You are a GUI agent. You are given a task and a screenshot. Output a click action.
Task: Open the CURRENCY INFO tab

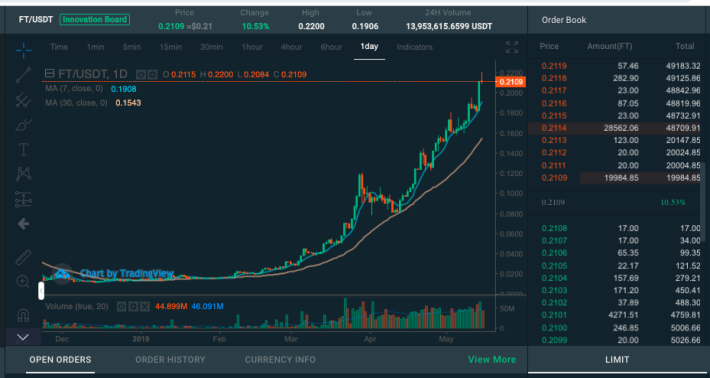280,360
